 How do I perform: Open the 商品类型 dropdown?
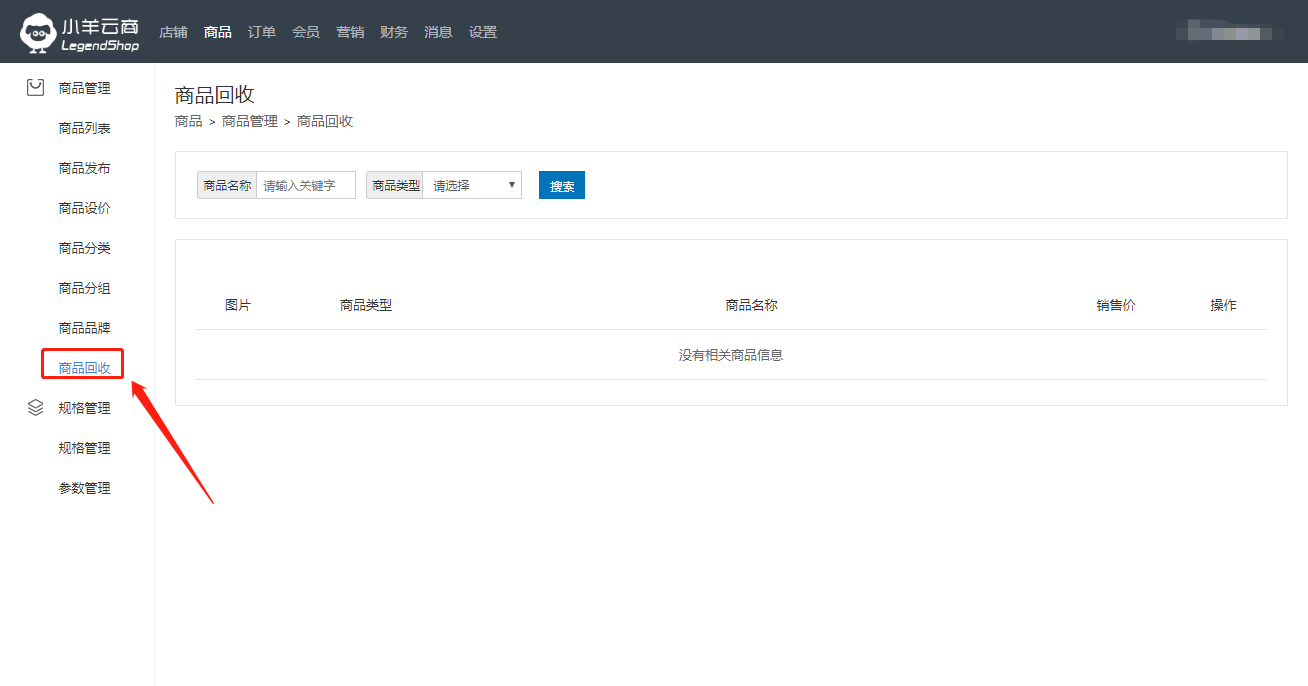click(x=472, y=185)
